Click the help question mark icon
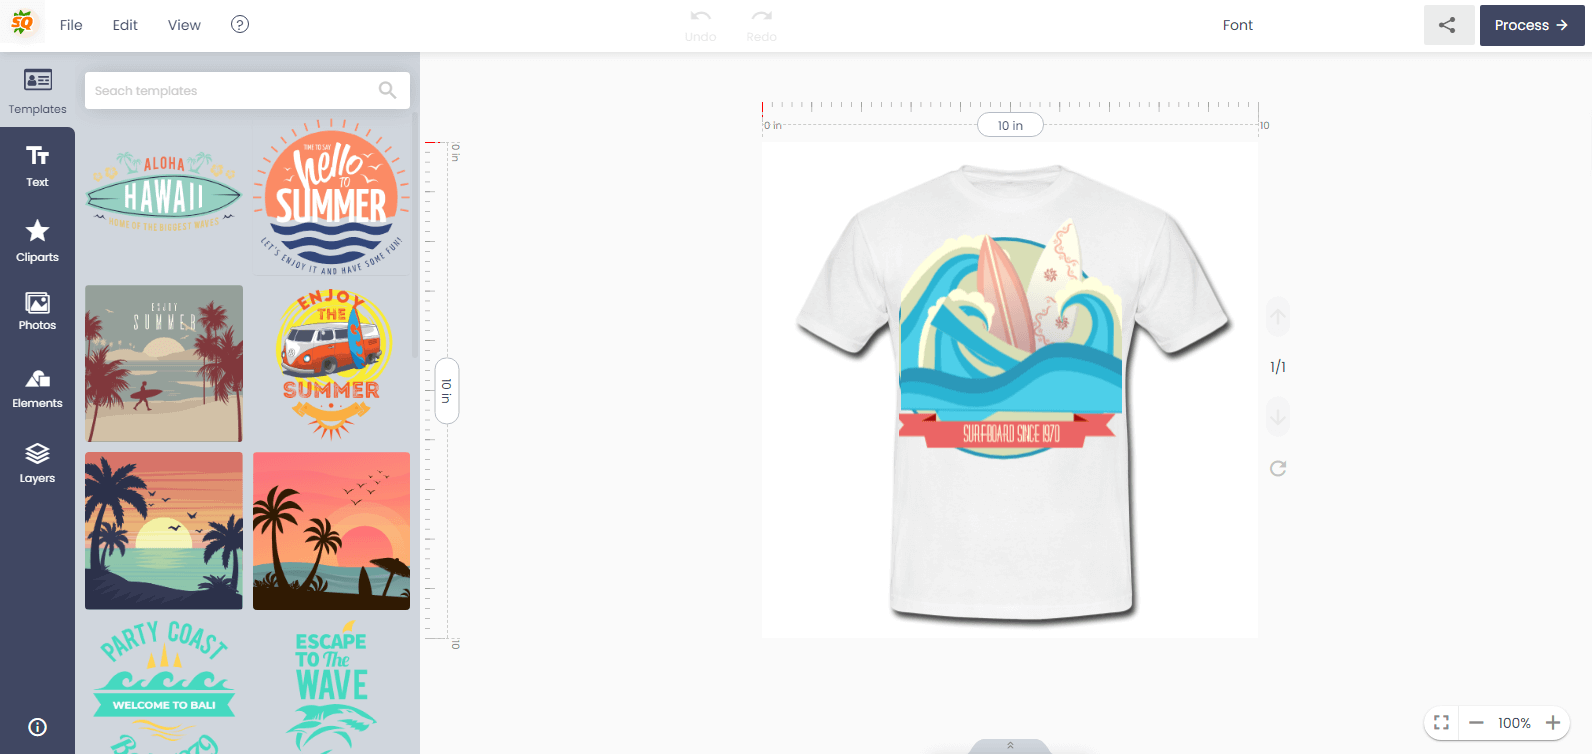1592x754 pixels. point(240,25)
